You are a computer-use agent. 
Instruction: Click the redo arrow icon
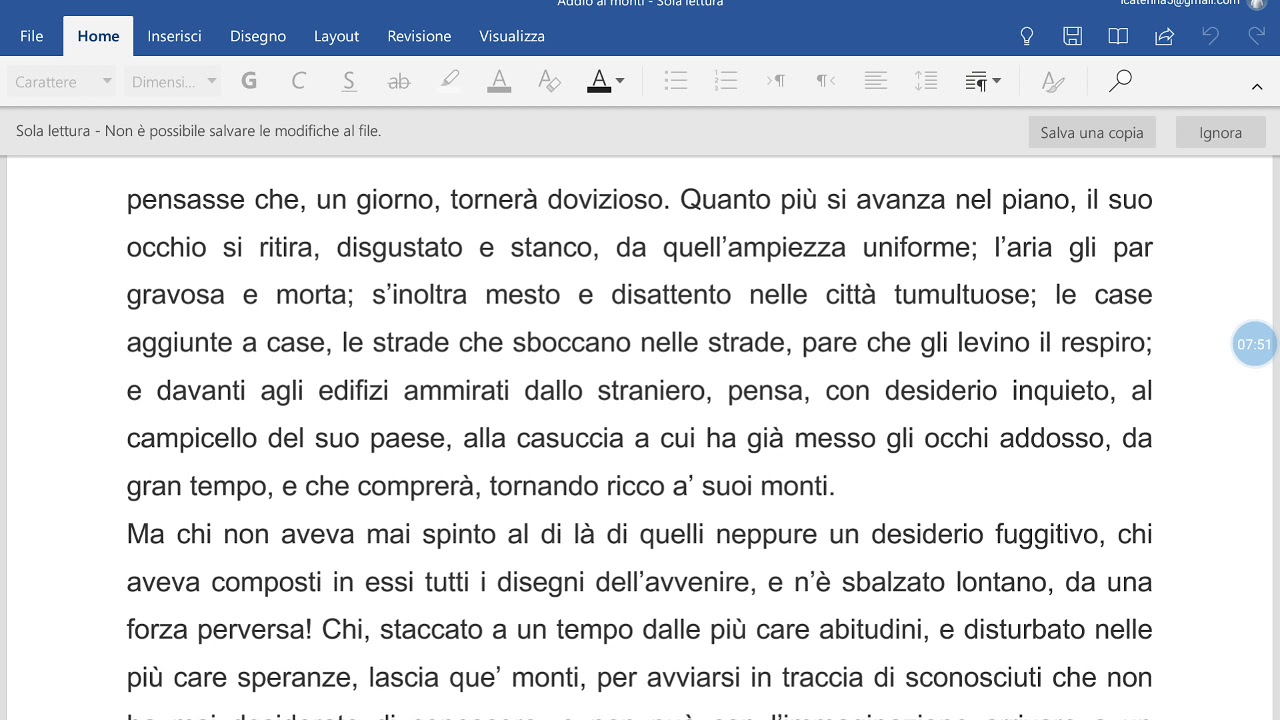(x=1257, y=36)
